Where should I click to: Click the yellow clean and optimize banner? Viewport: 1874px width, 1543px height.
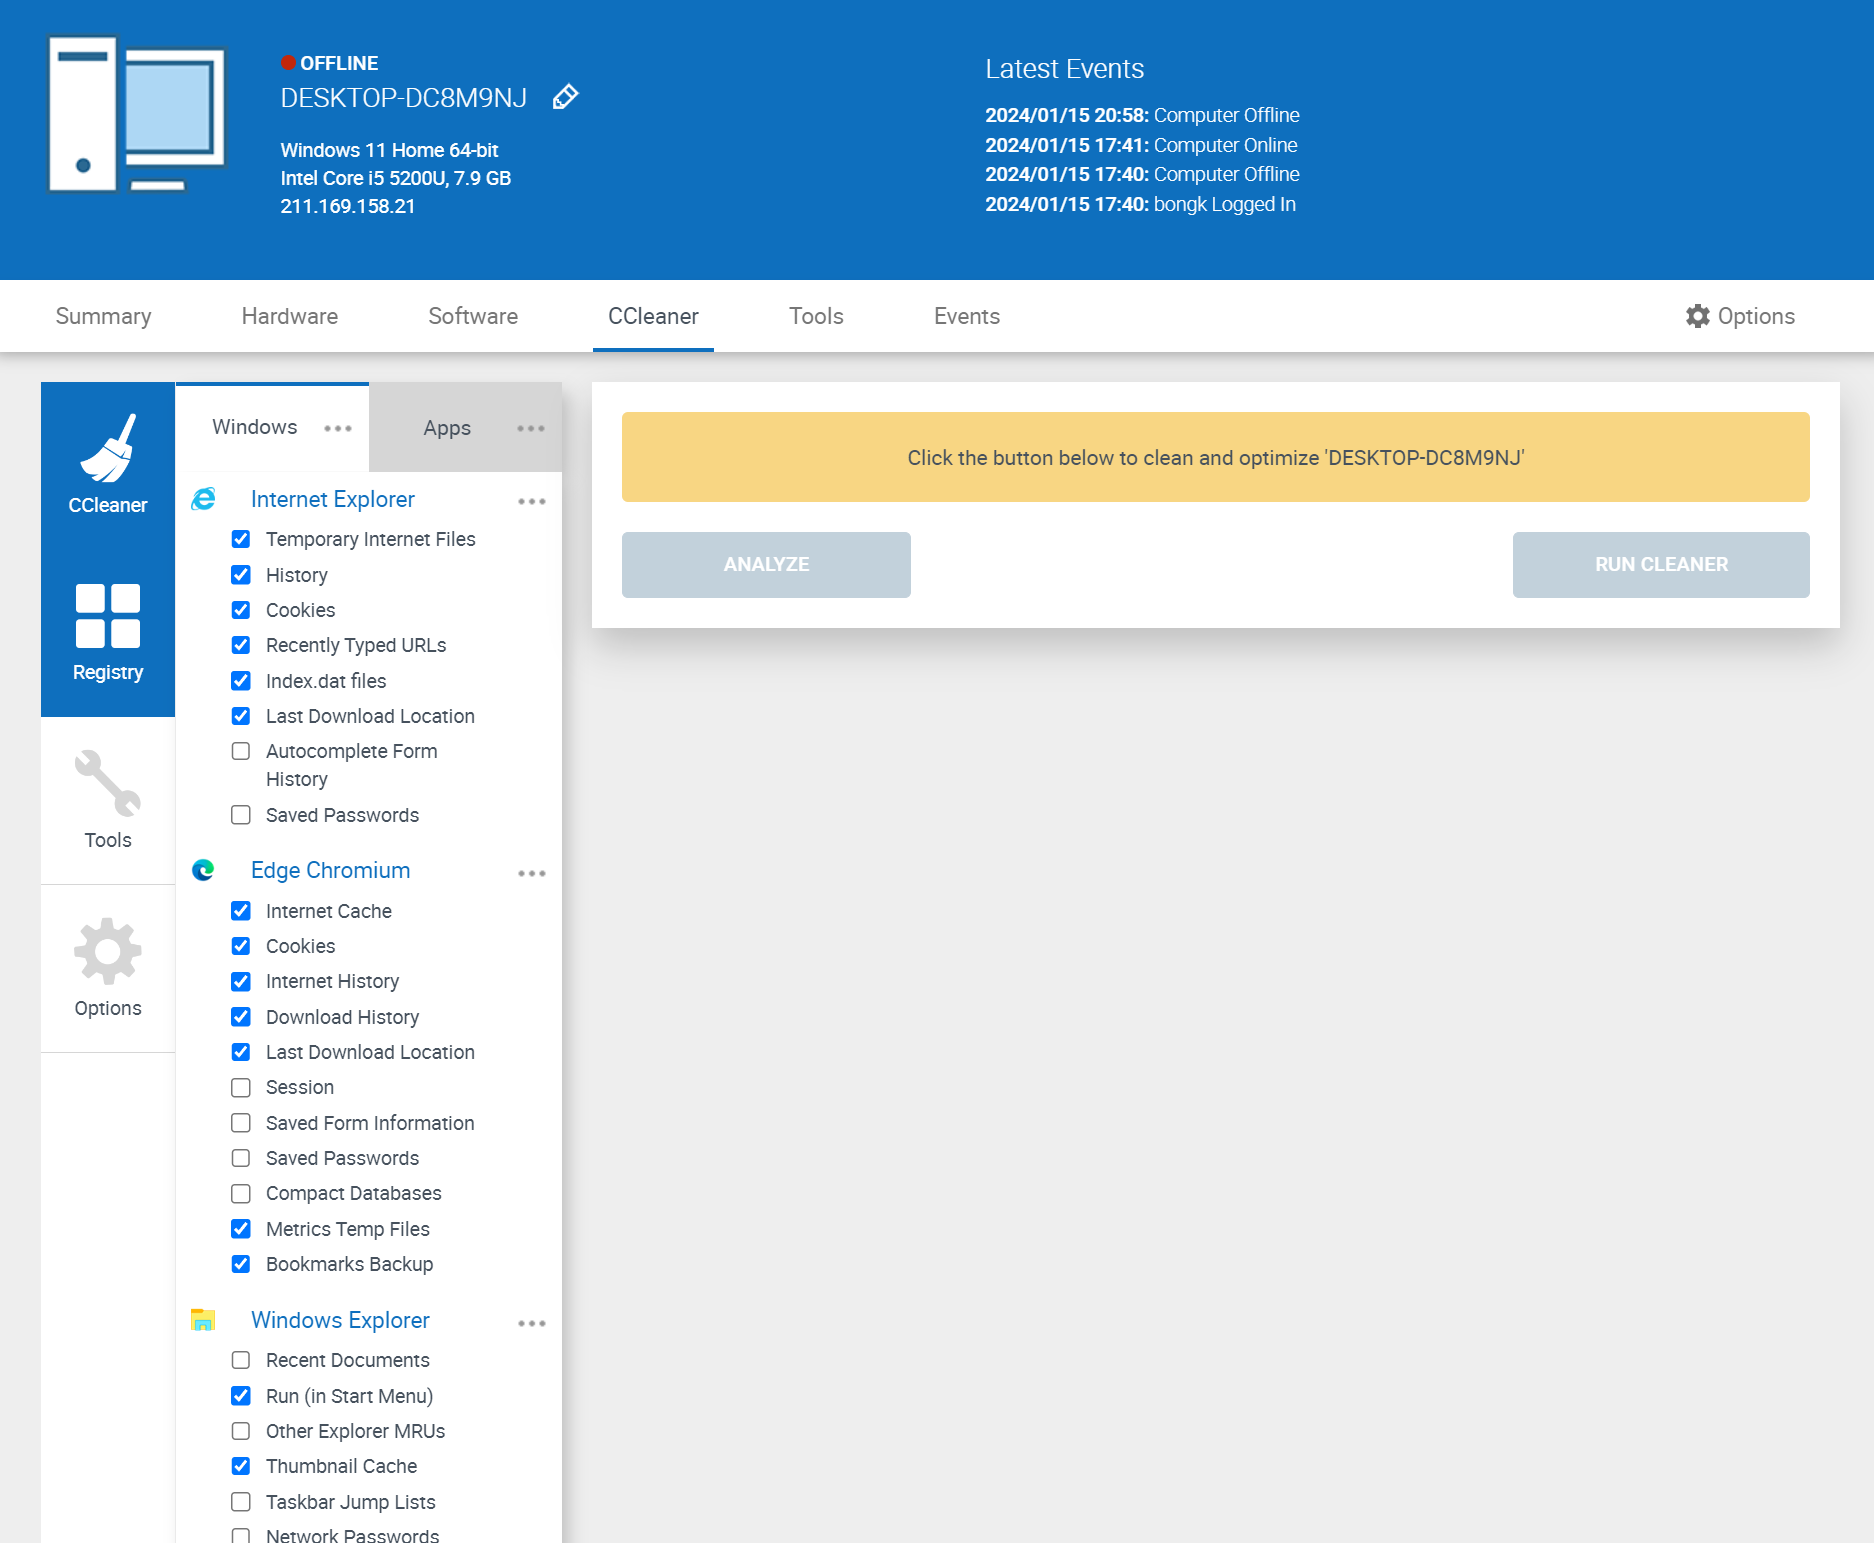point(1215,457)
